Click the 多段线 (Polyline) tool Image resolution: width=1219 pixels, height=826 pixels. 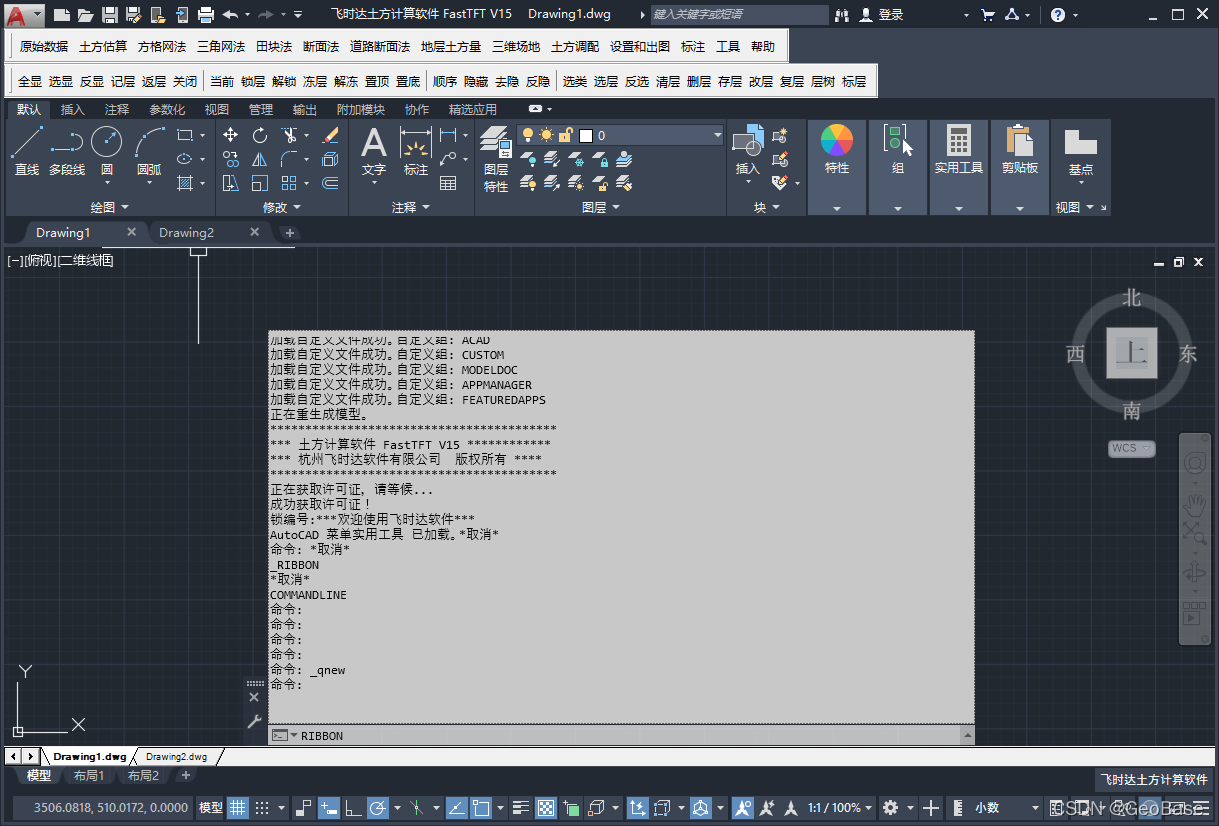tap(67, 150)
